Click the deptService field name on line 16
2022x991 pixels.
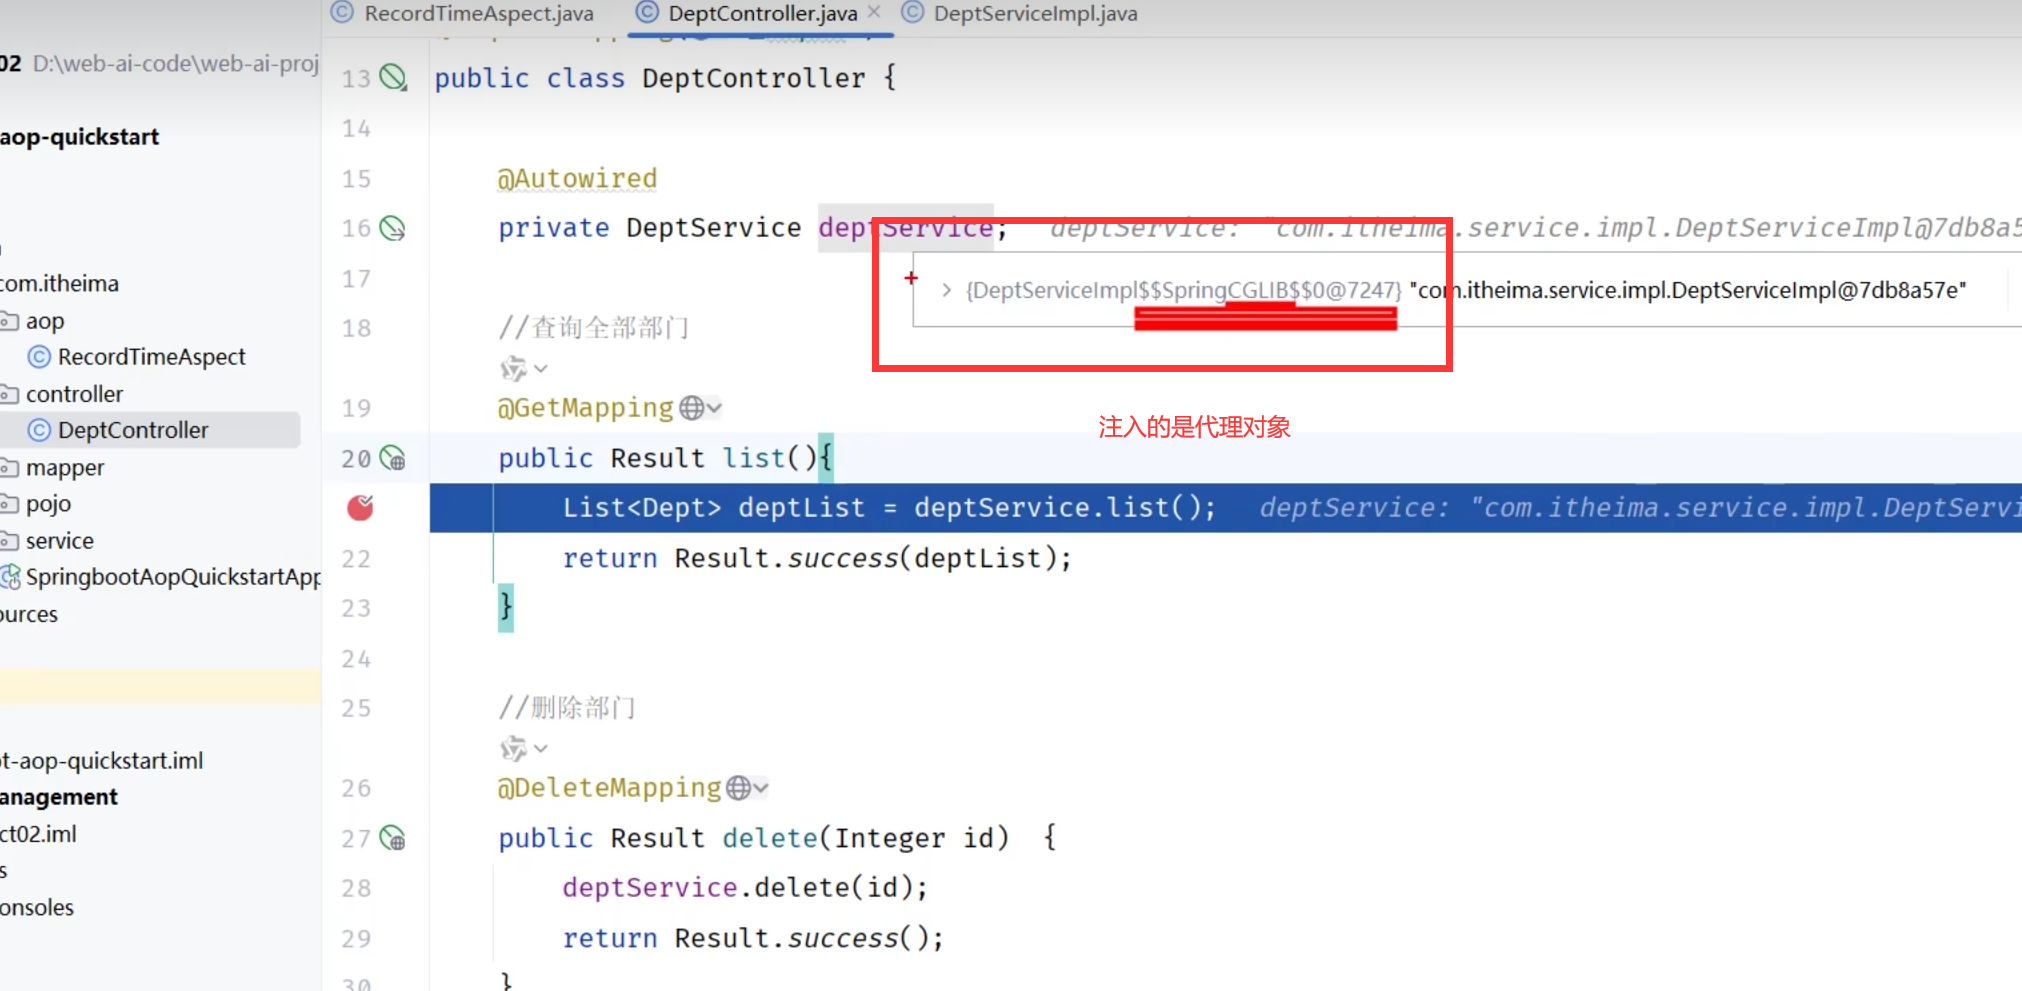(905, 229)
